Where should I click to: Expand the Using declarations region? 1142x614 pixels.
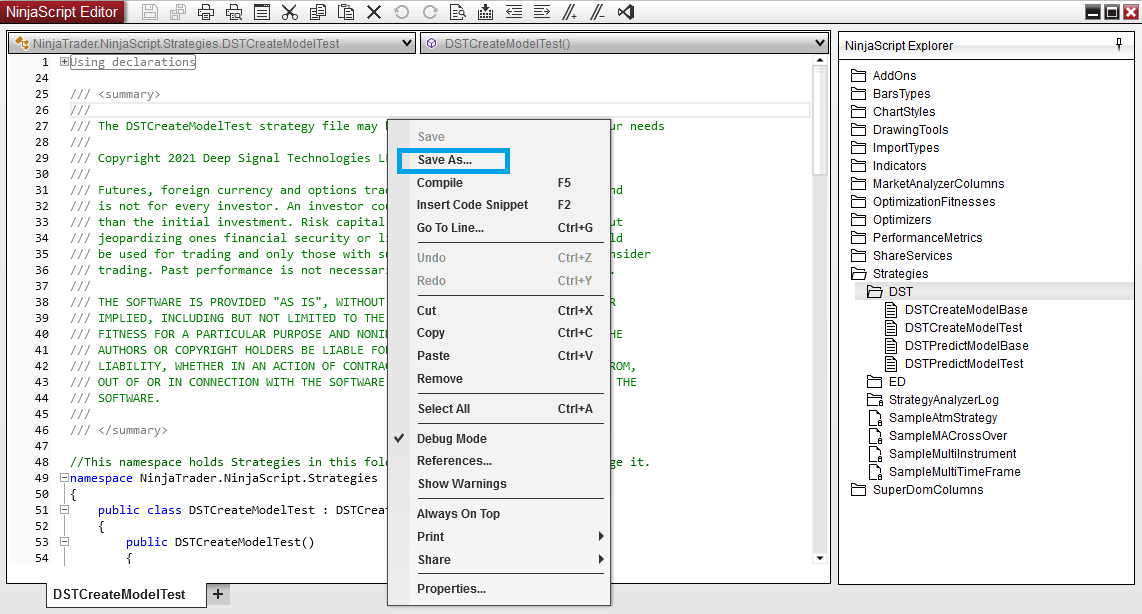(64, 62)
